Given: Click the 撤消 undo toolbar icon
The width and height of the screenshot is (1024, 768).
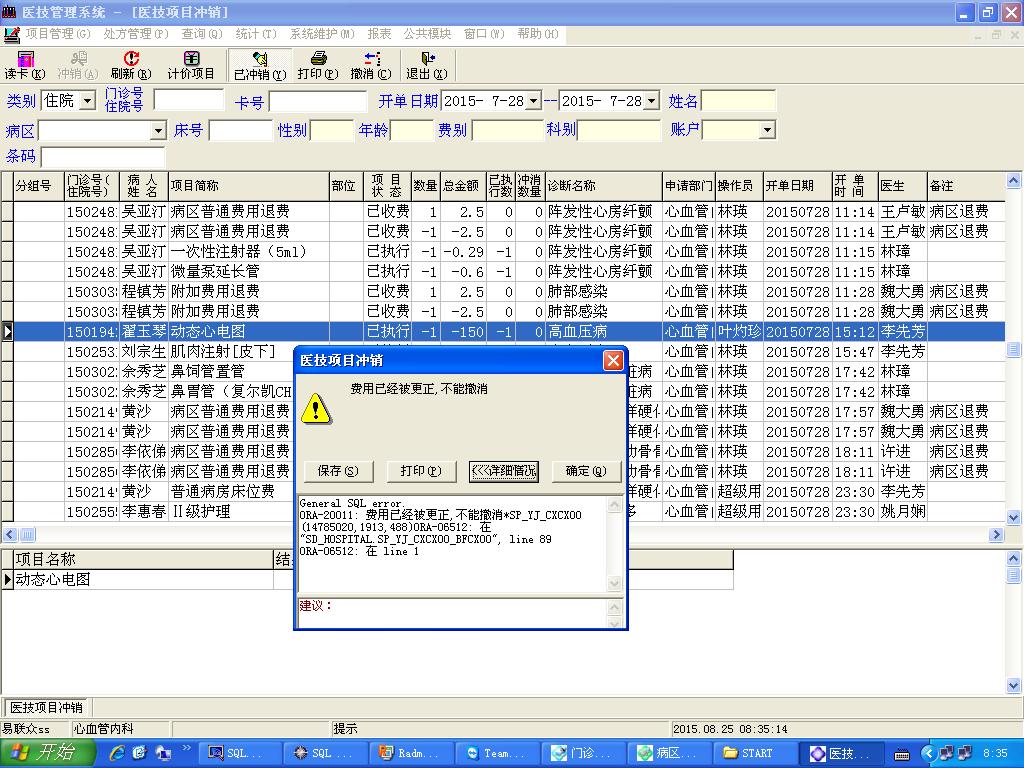Looking at the screenshot, I should click(x=371, y=65).
